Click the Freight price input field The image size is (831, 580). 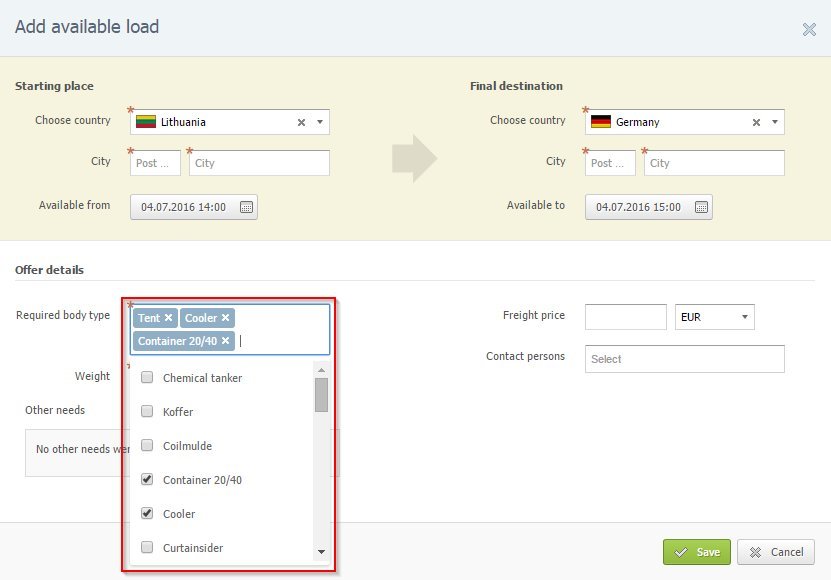pyautogui.click(x=625, y=318)
